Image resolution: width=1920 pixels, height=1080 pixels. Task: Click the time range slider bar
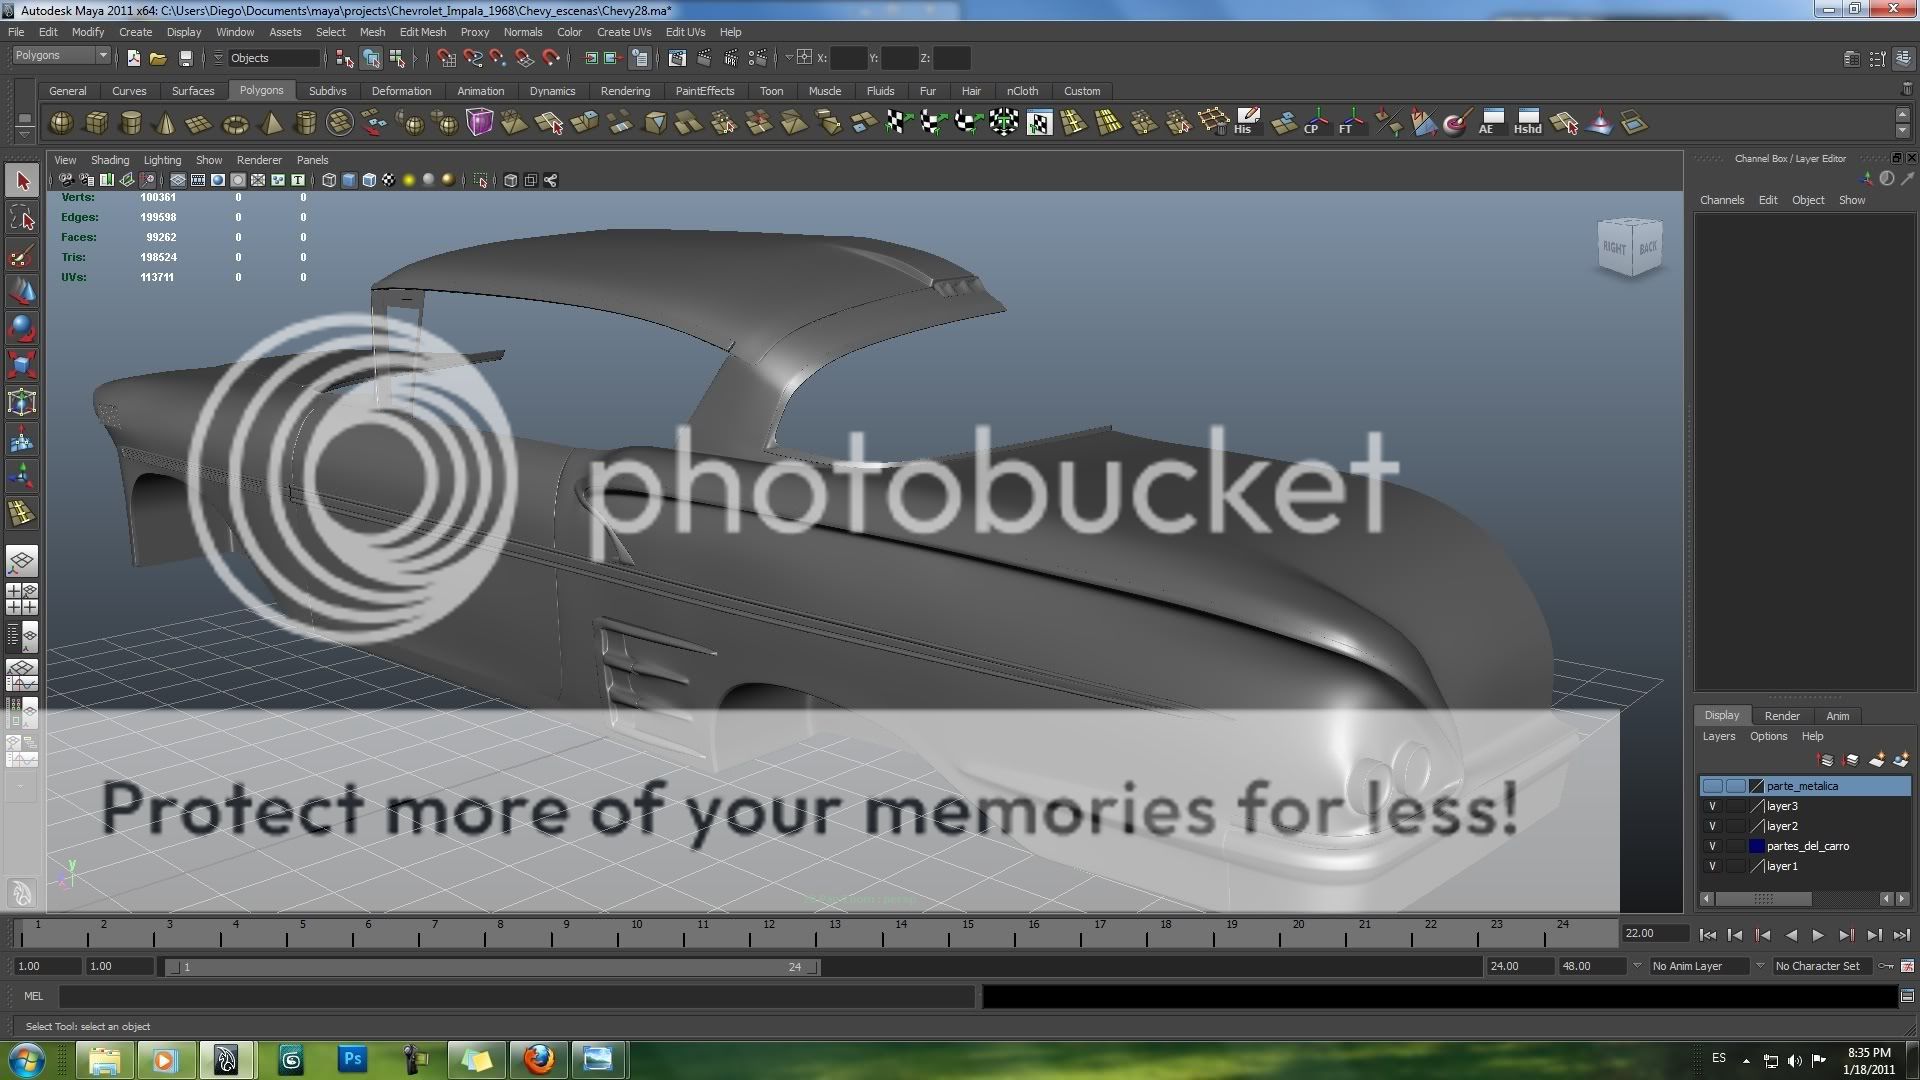492,967
